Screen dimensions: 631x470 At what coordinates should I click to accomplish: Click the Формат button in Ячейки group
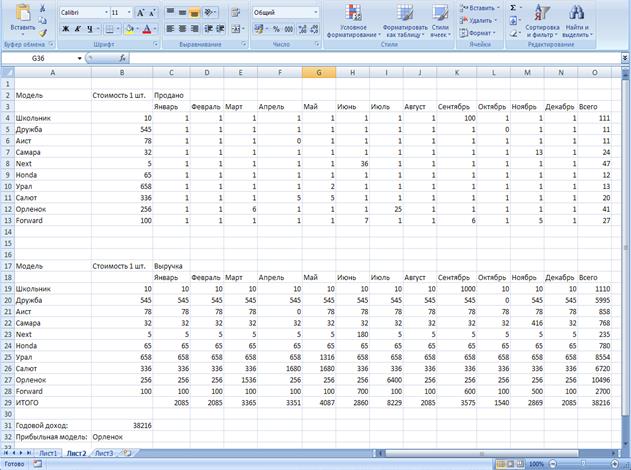(x=479, y=32)
